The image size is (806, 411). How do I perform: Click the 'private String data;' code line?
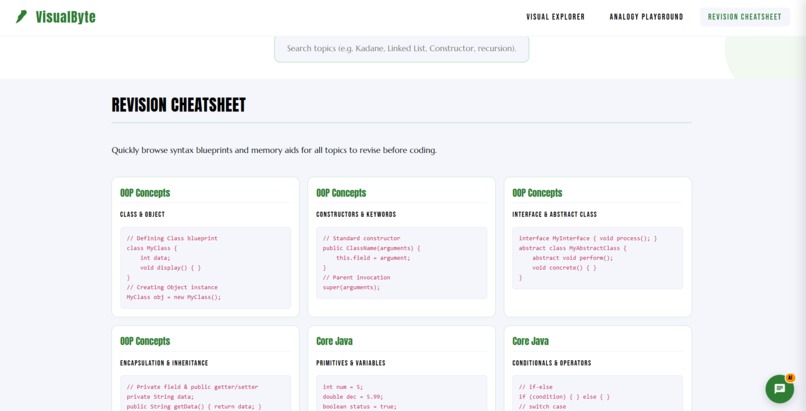click(x=160, y=397)
